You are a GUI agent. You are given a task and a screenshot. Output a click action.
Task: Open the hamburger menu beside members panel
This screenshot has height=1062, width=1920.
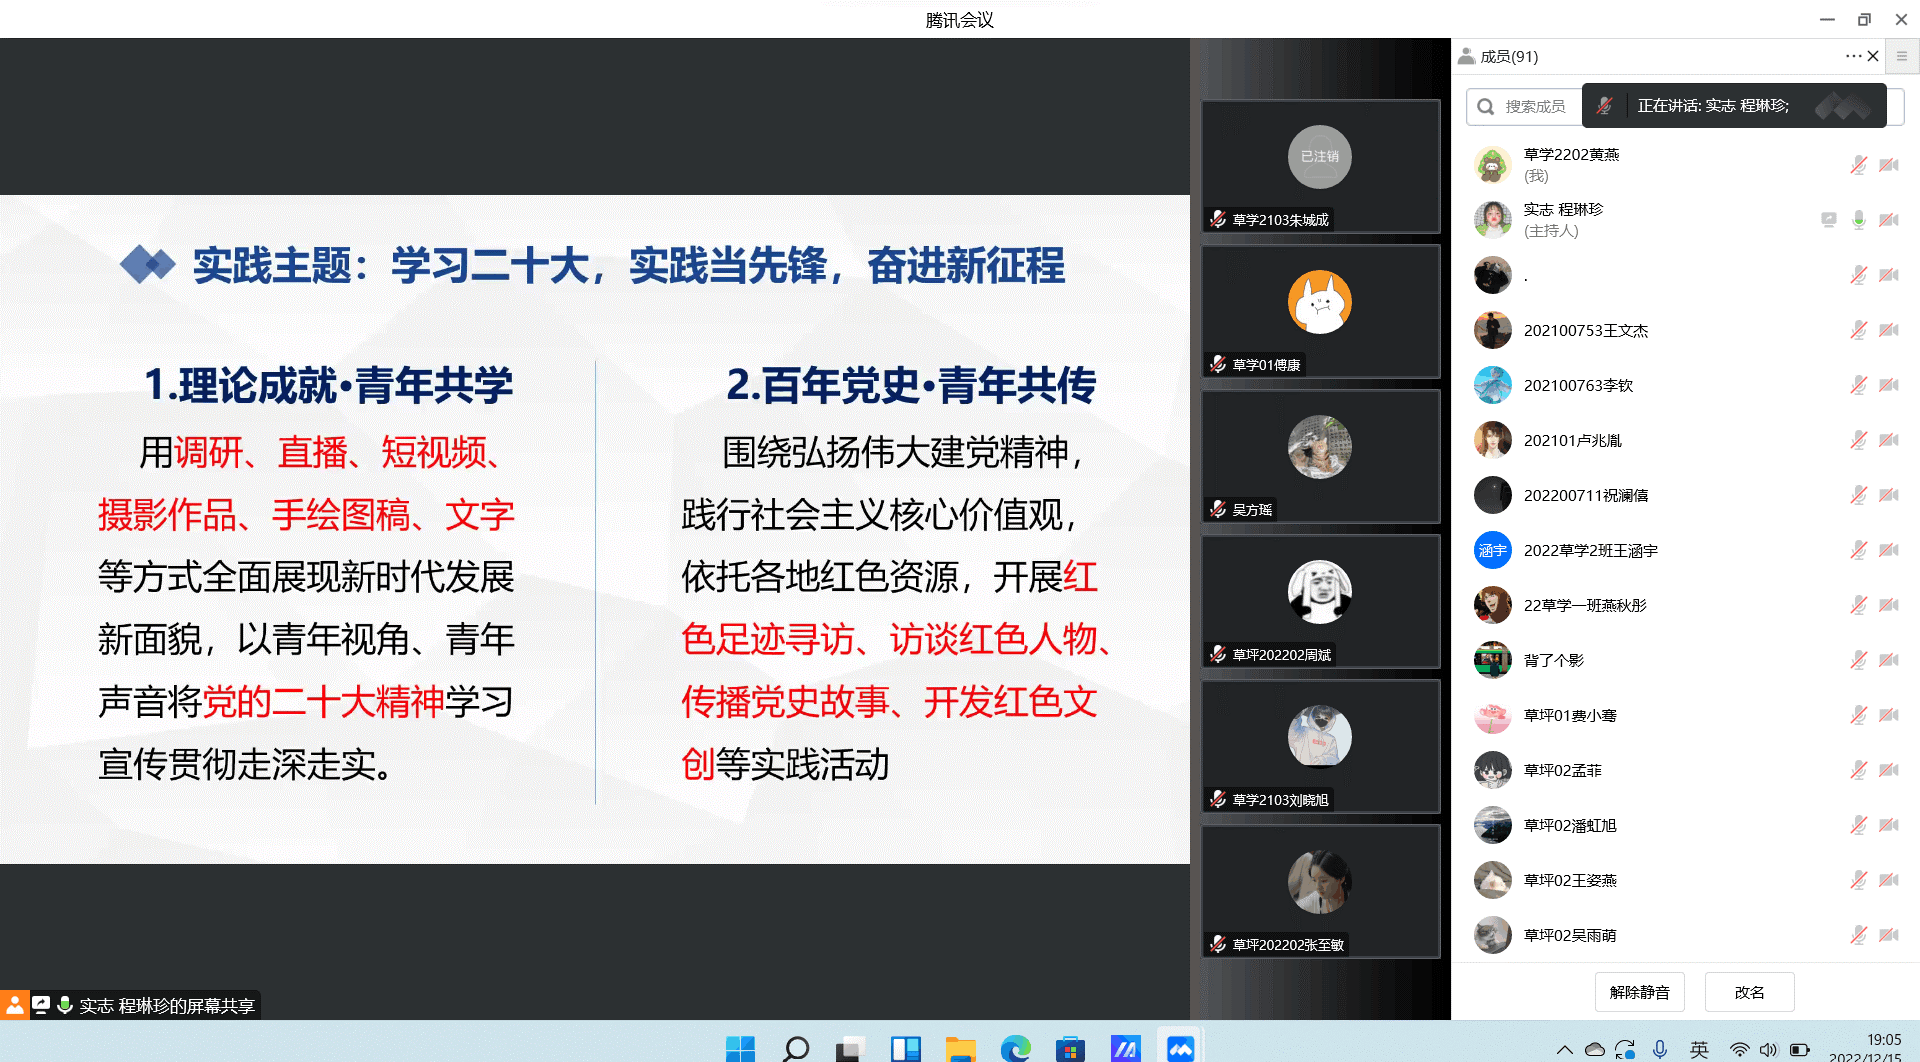click(x=1902, y=56)
